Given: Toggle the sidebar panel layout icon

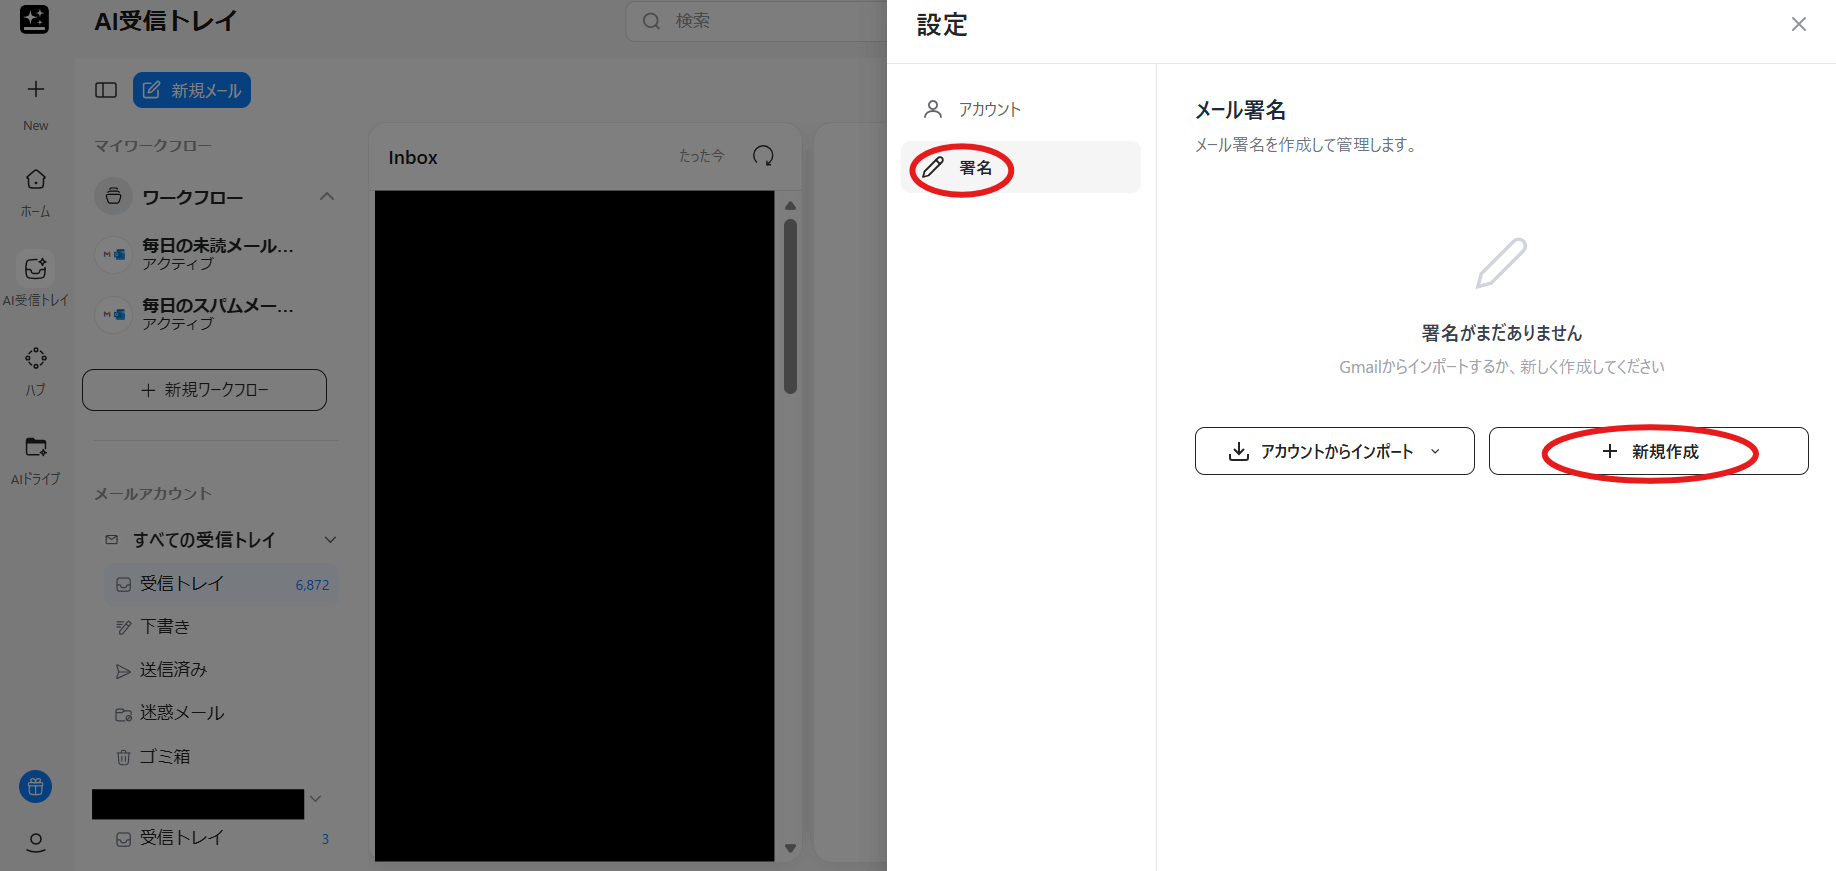Looking at the screenshot, I should [106, 91].
